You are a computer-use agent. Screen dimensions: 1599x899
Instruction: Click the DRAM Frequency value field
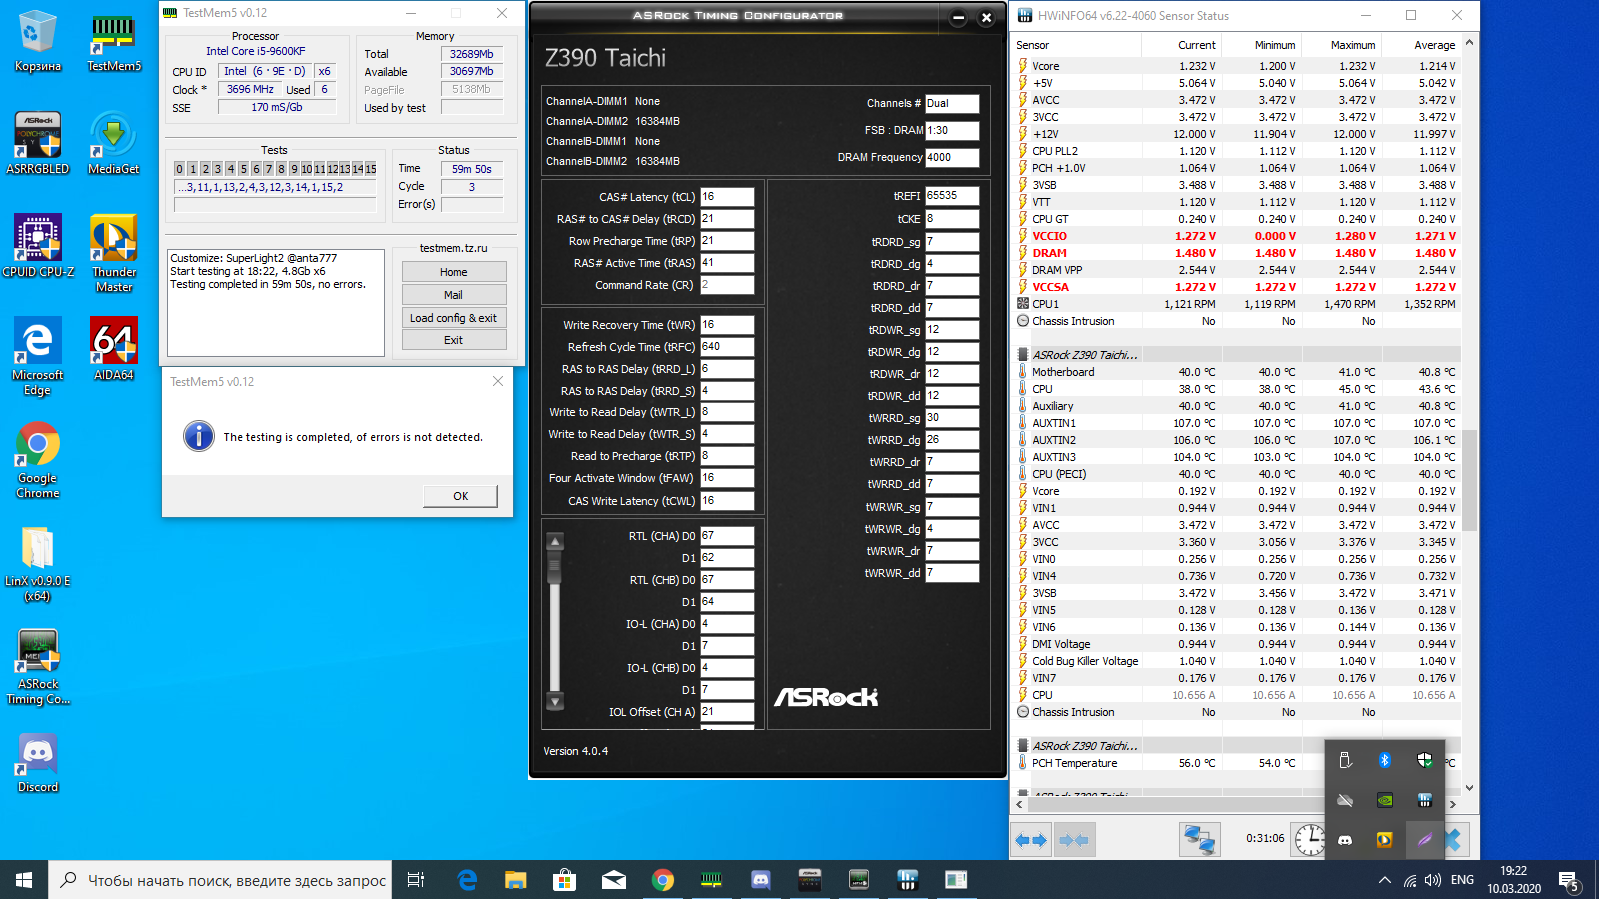click(952, 157)
